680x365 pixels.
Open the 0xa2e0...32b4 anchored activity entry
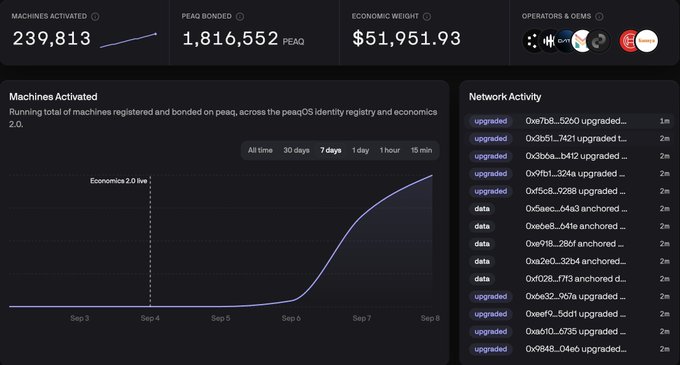pyautogui.click(x=569, y=261)
